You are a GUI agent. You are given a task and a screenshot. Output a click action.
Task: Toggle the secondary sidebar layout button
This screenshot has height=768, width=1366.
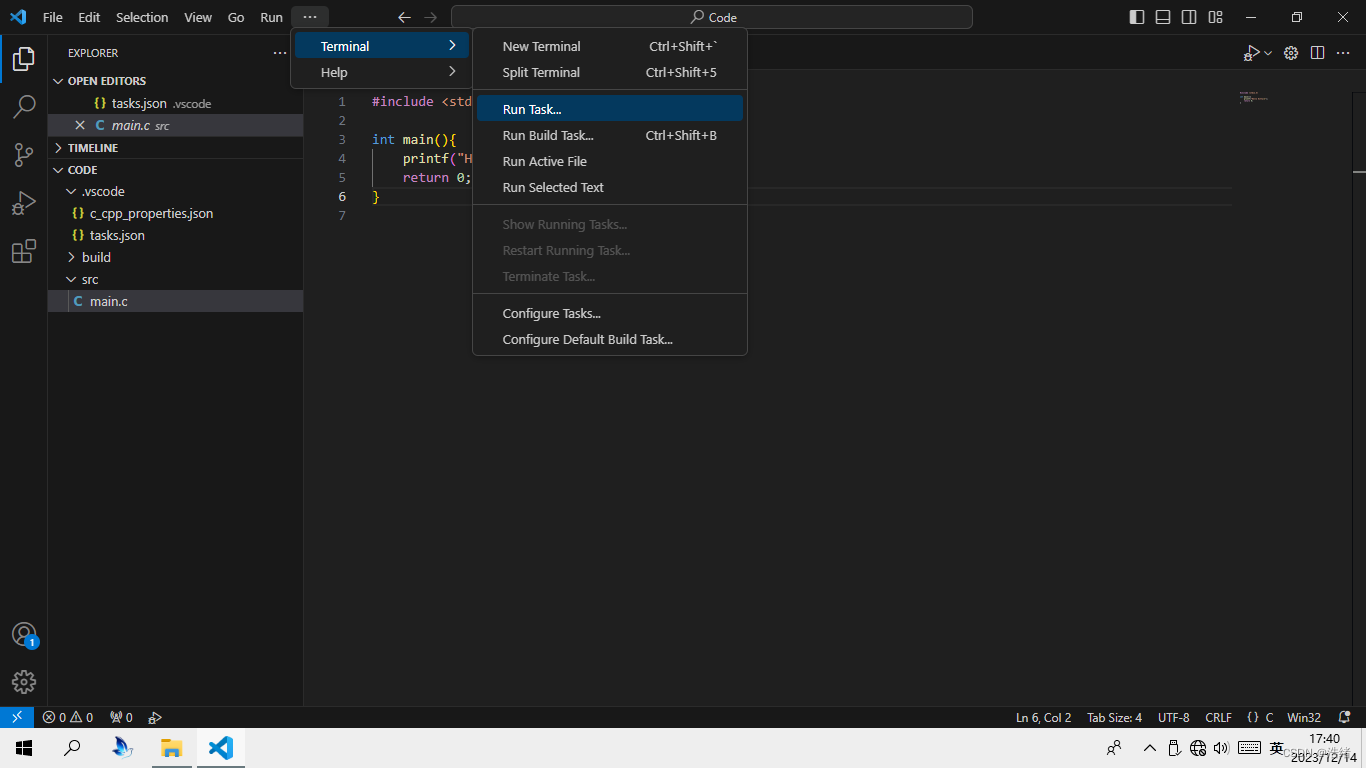click(1189, 17)
